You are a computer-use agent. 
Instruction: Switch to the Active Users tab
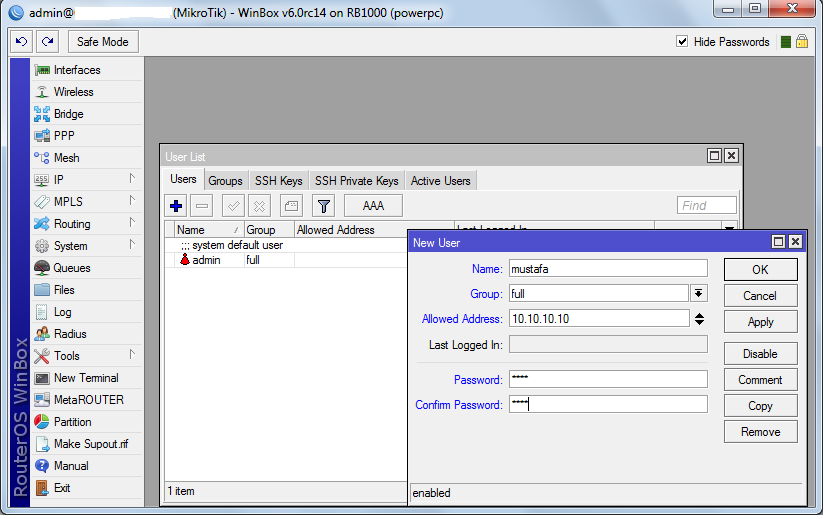pos(440,181)
